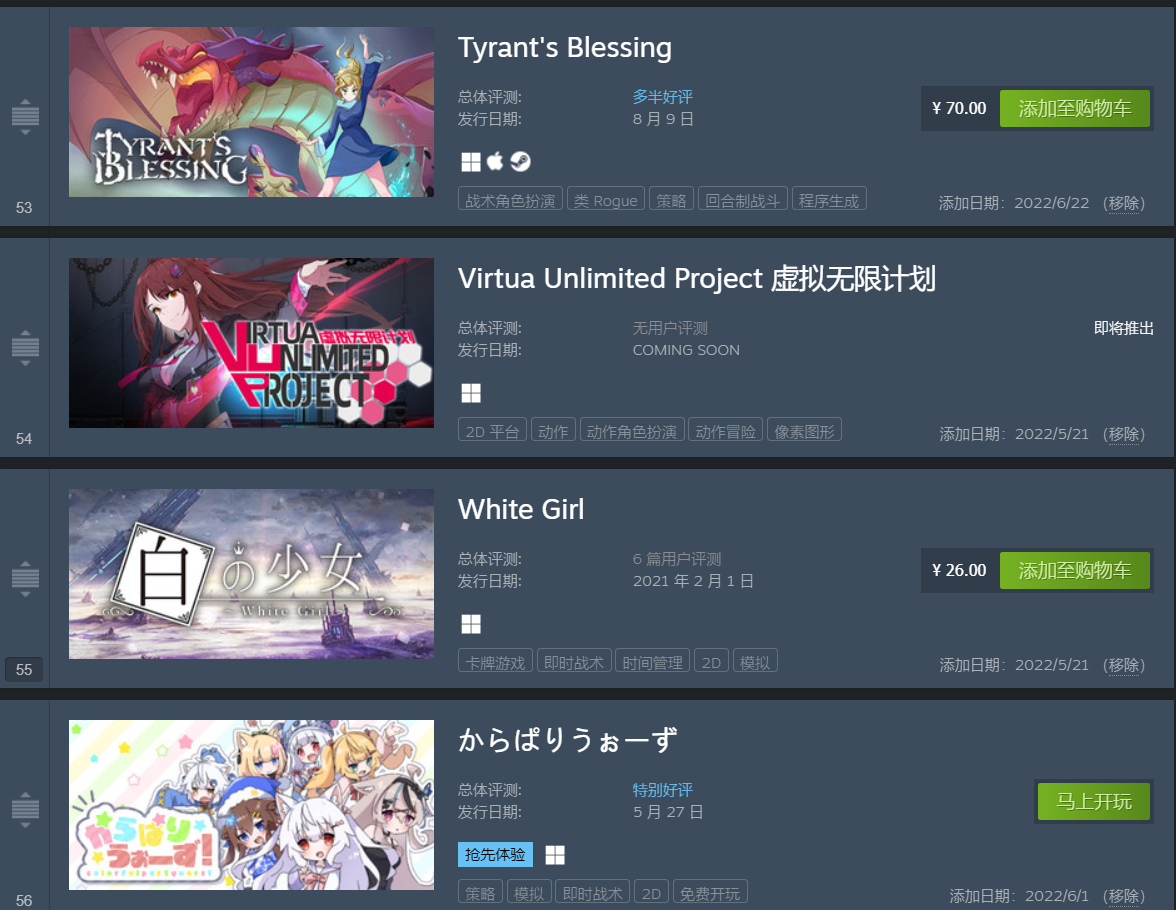Viewport: 1176px width, 910px height.
Task: Click the Apple macOS icon for Tyrant's Blessing
Action: pyautogui.click(x=495, y=161)
